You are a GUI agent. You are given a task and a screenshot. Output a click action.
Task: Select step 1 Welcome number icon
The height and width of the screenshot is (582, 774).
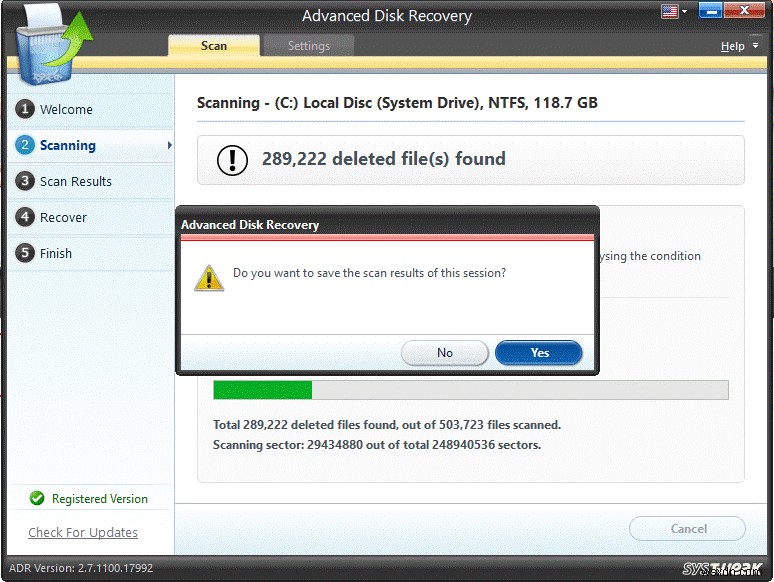coord(24,109)
